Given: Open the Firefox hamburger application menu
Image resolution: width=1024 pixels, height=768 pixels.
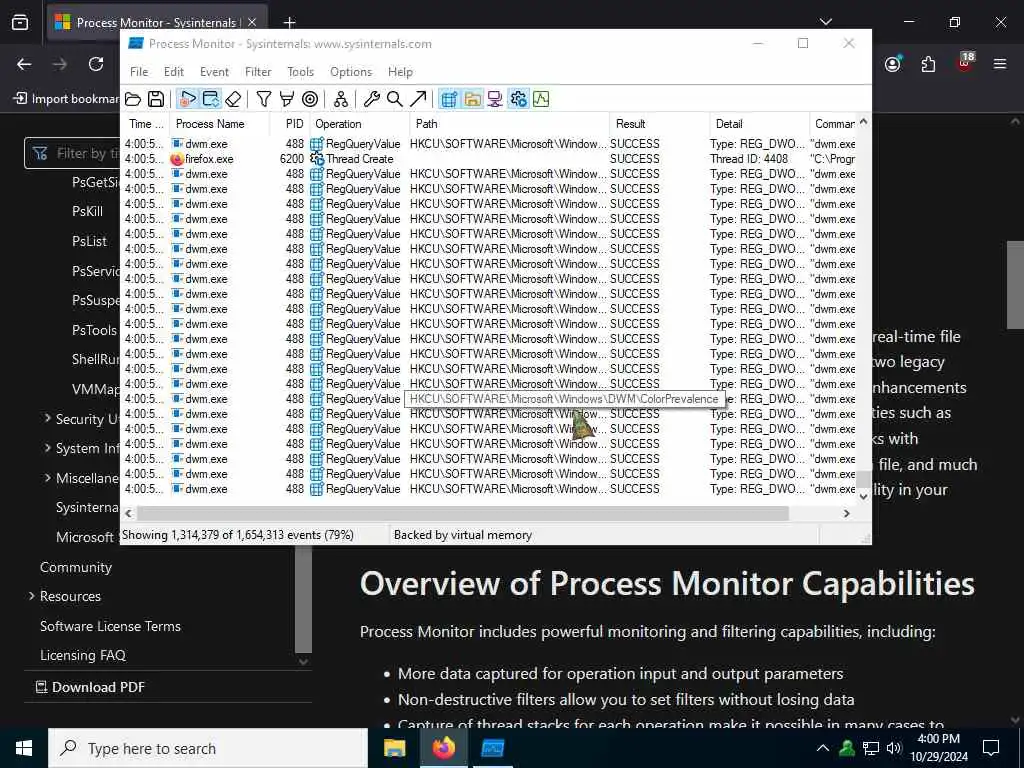Looking at the screenshot, I should pos(1000,64).
